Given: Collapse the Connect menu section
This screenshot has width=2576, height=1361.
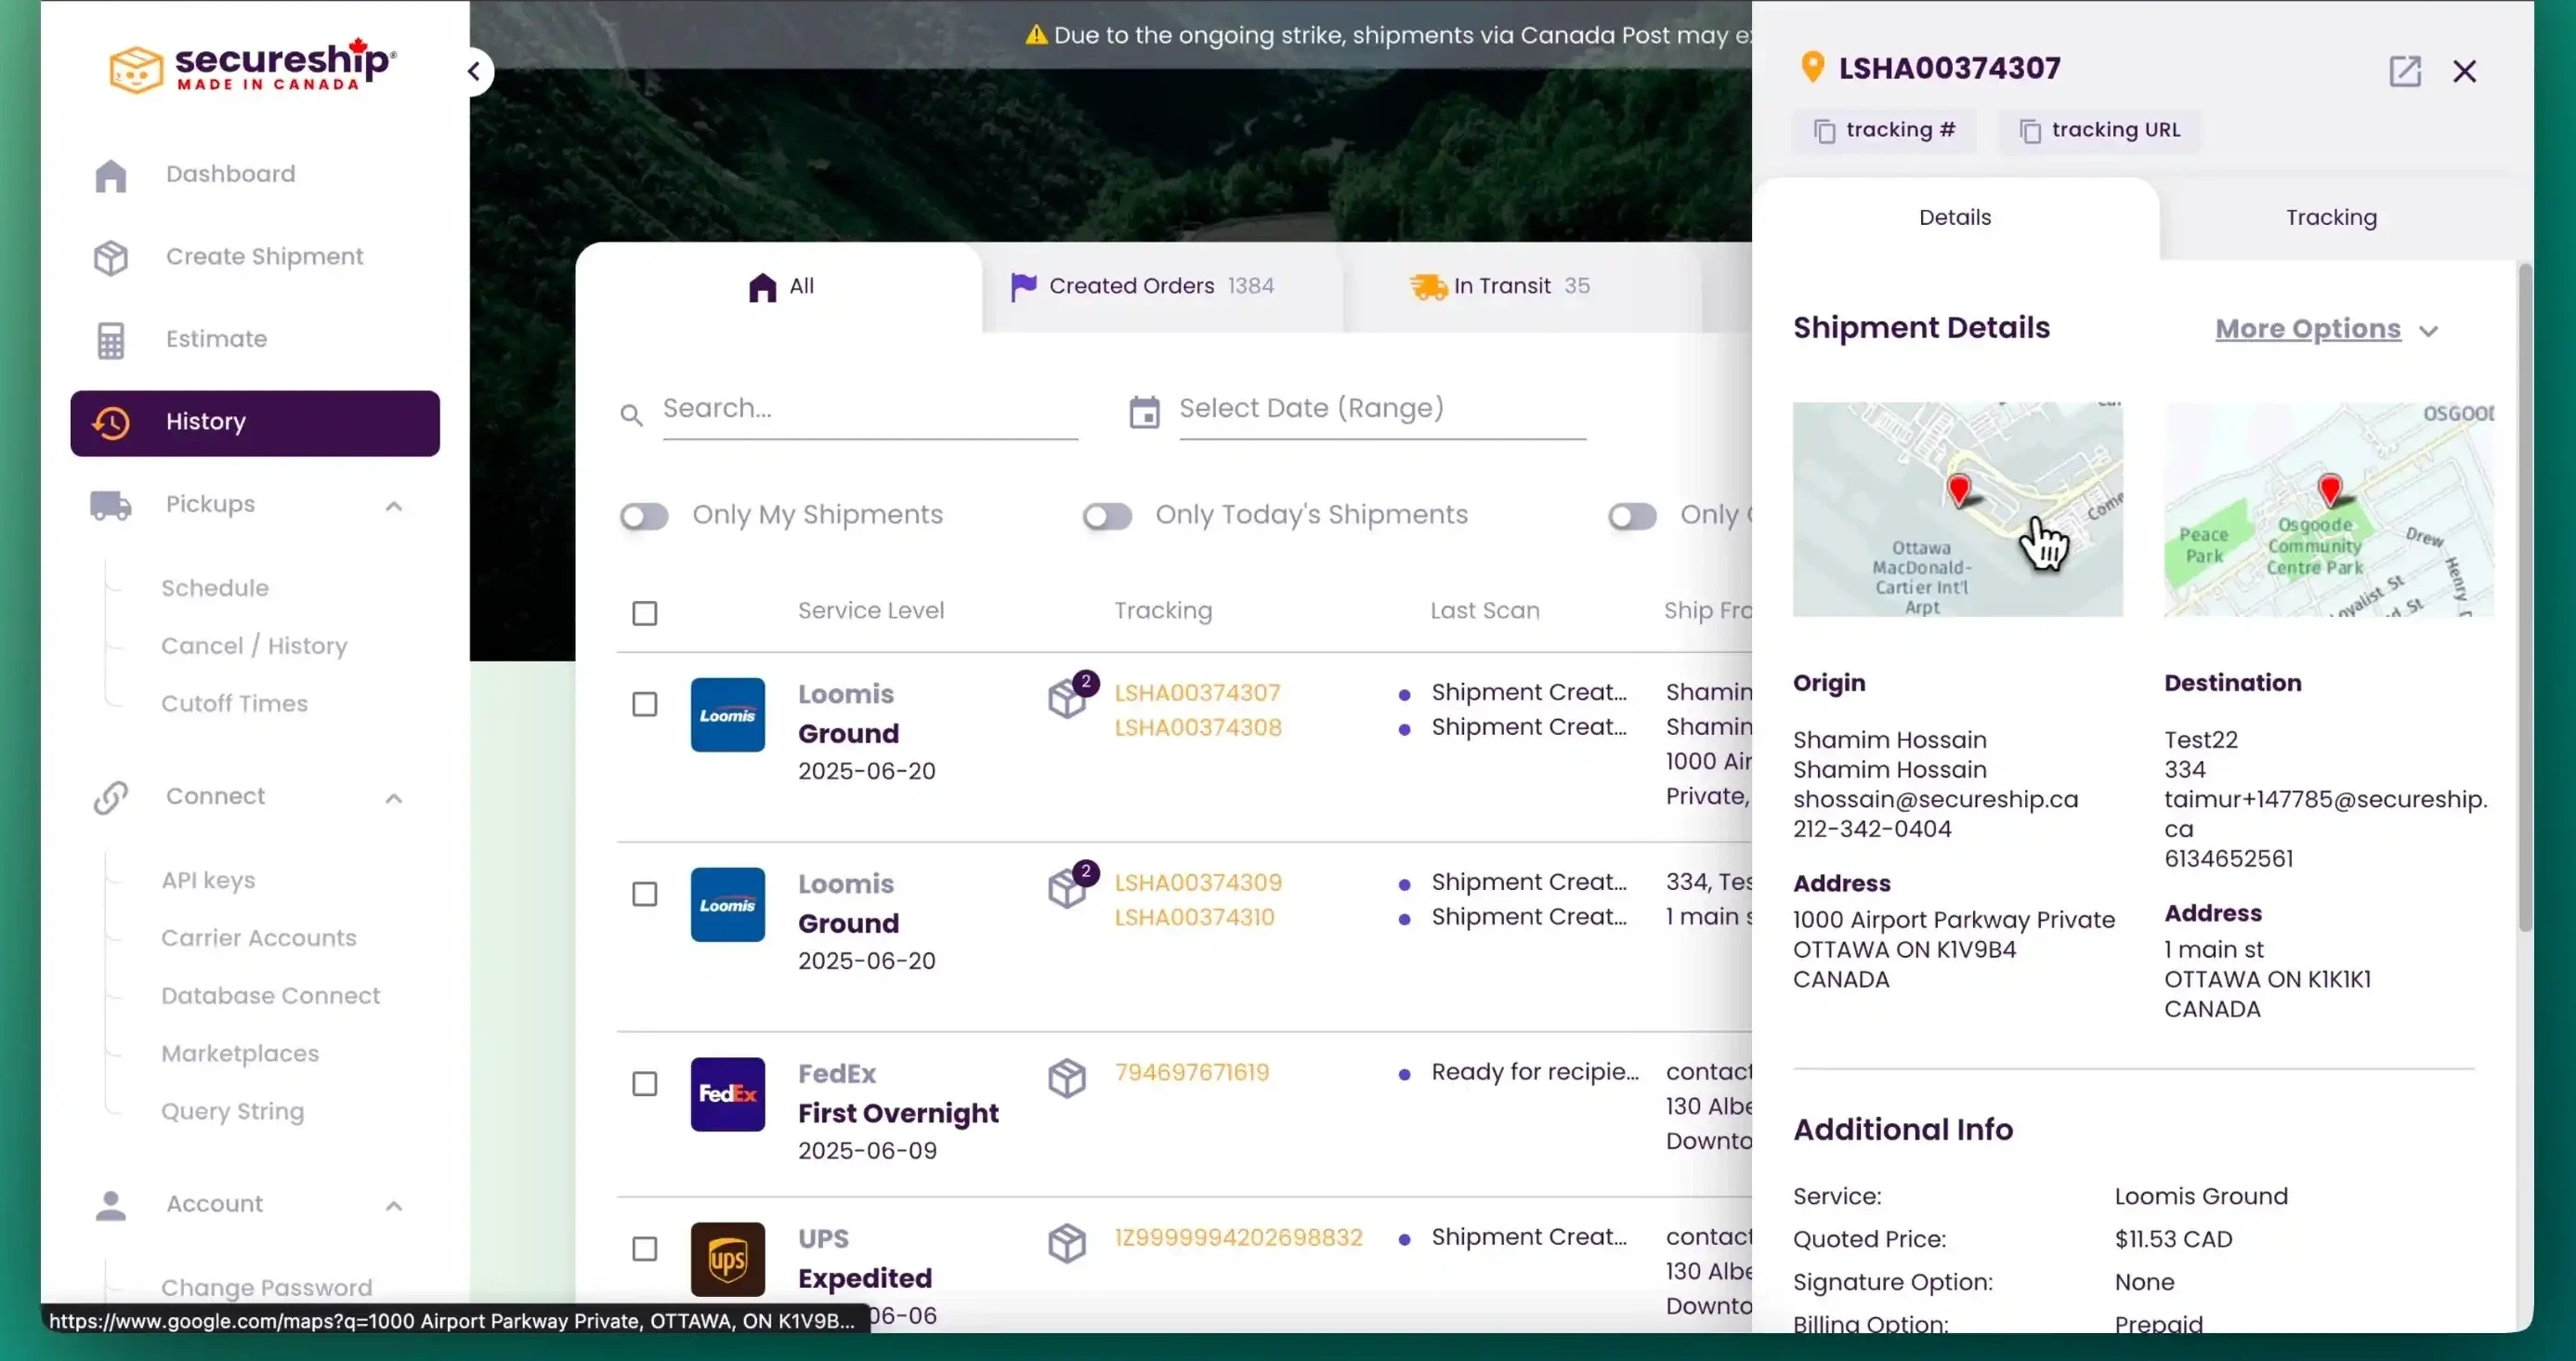Looking at the screenshot, I should (394, 798).
